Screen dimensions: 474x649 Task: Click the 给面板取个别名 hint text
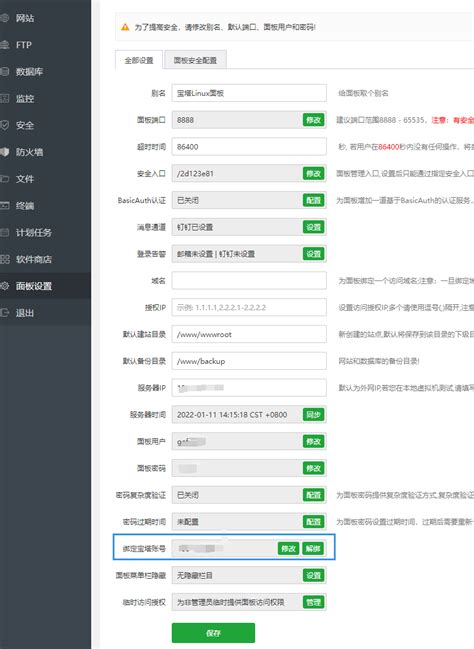click(x=363, y=93)
